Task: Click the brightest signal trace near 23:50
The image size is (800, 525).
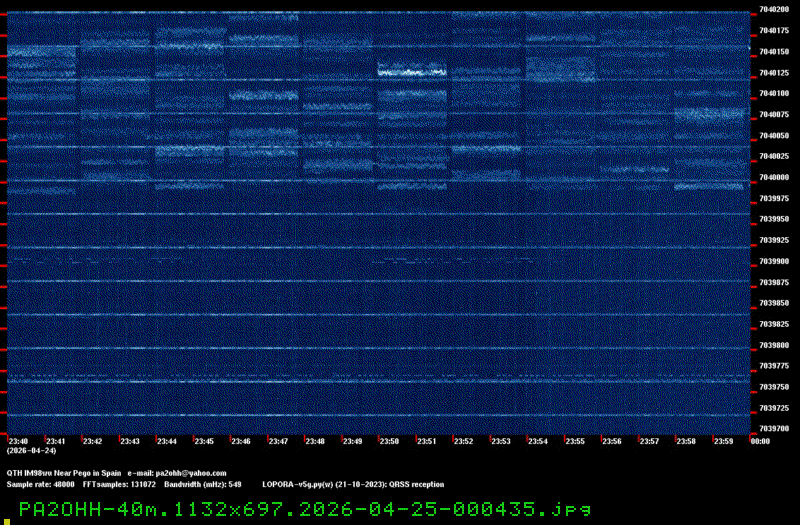Action: 412,72
